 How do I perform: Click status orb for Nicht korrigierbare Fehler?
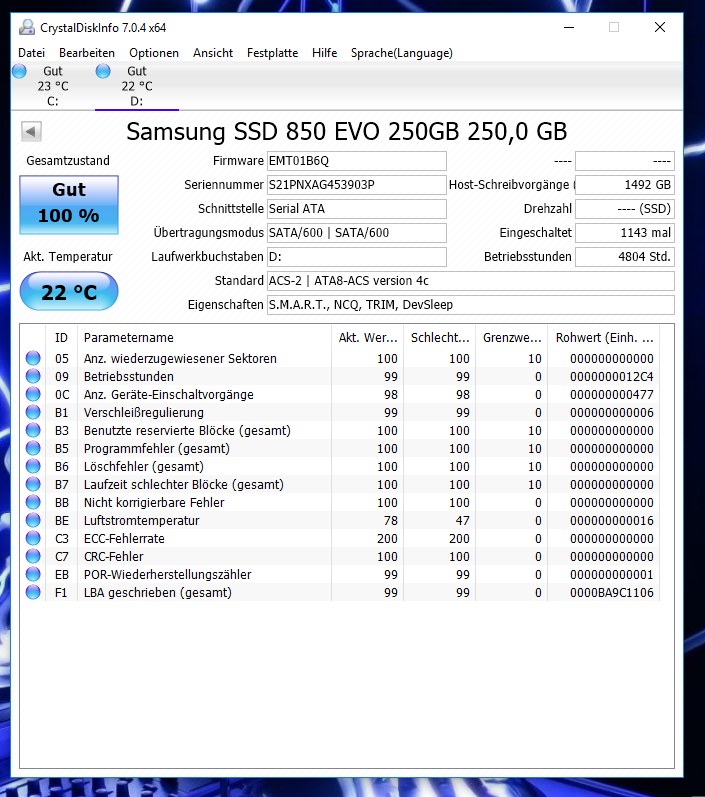[33, 502]
